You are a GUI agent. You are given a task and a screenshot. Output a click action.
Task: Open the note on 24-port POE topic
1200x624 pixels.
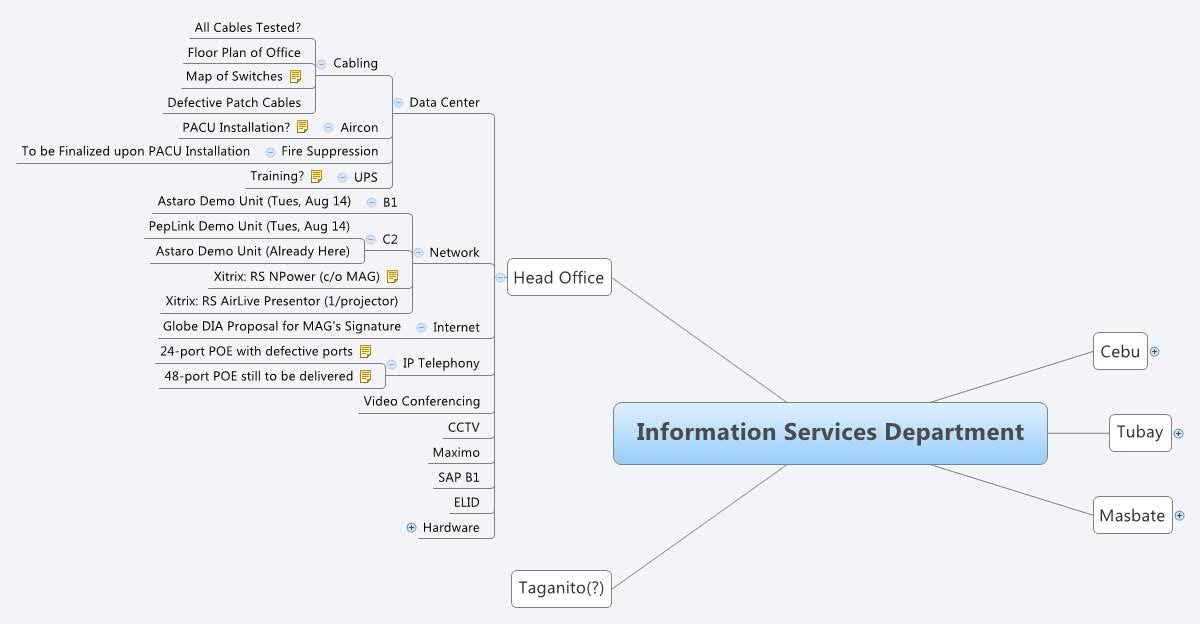[366, 351]
